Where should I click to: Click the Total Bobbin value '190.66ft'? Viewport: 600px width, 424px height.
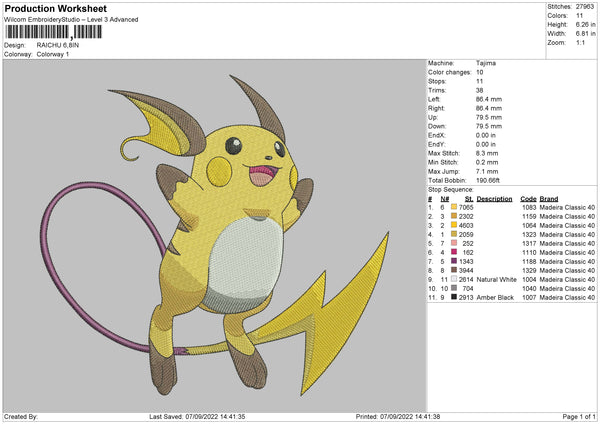click(x=488, y=180)
